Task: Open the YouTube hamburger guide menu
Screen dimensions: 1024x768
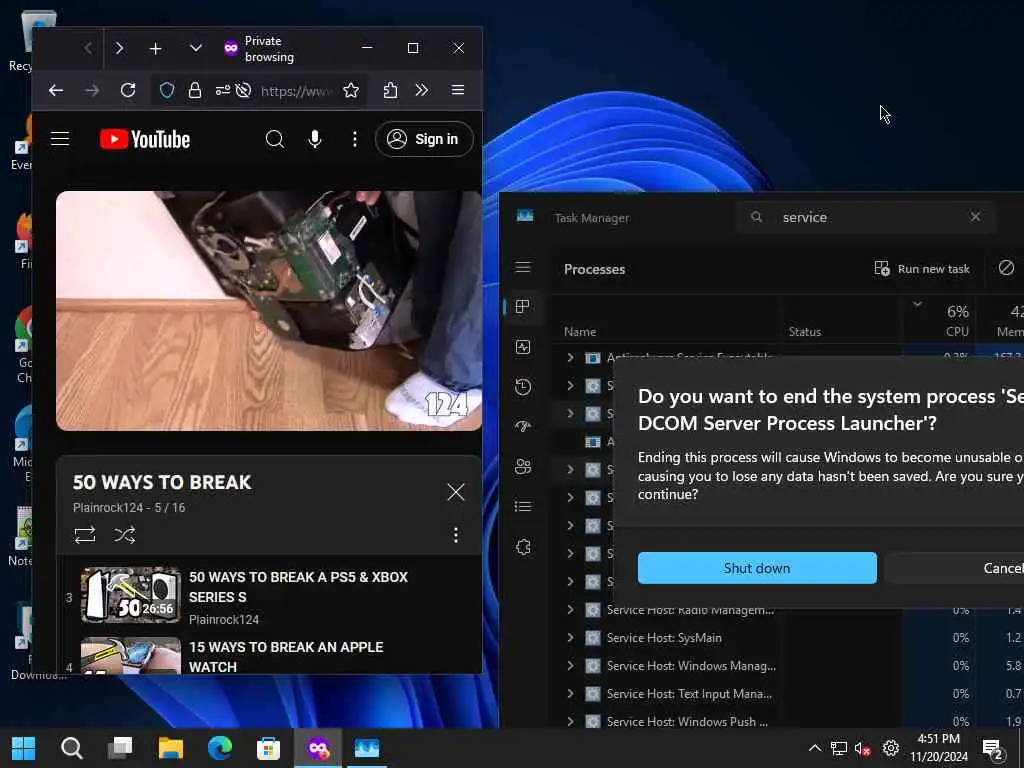Action: pos(60,138)
